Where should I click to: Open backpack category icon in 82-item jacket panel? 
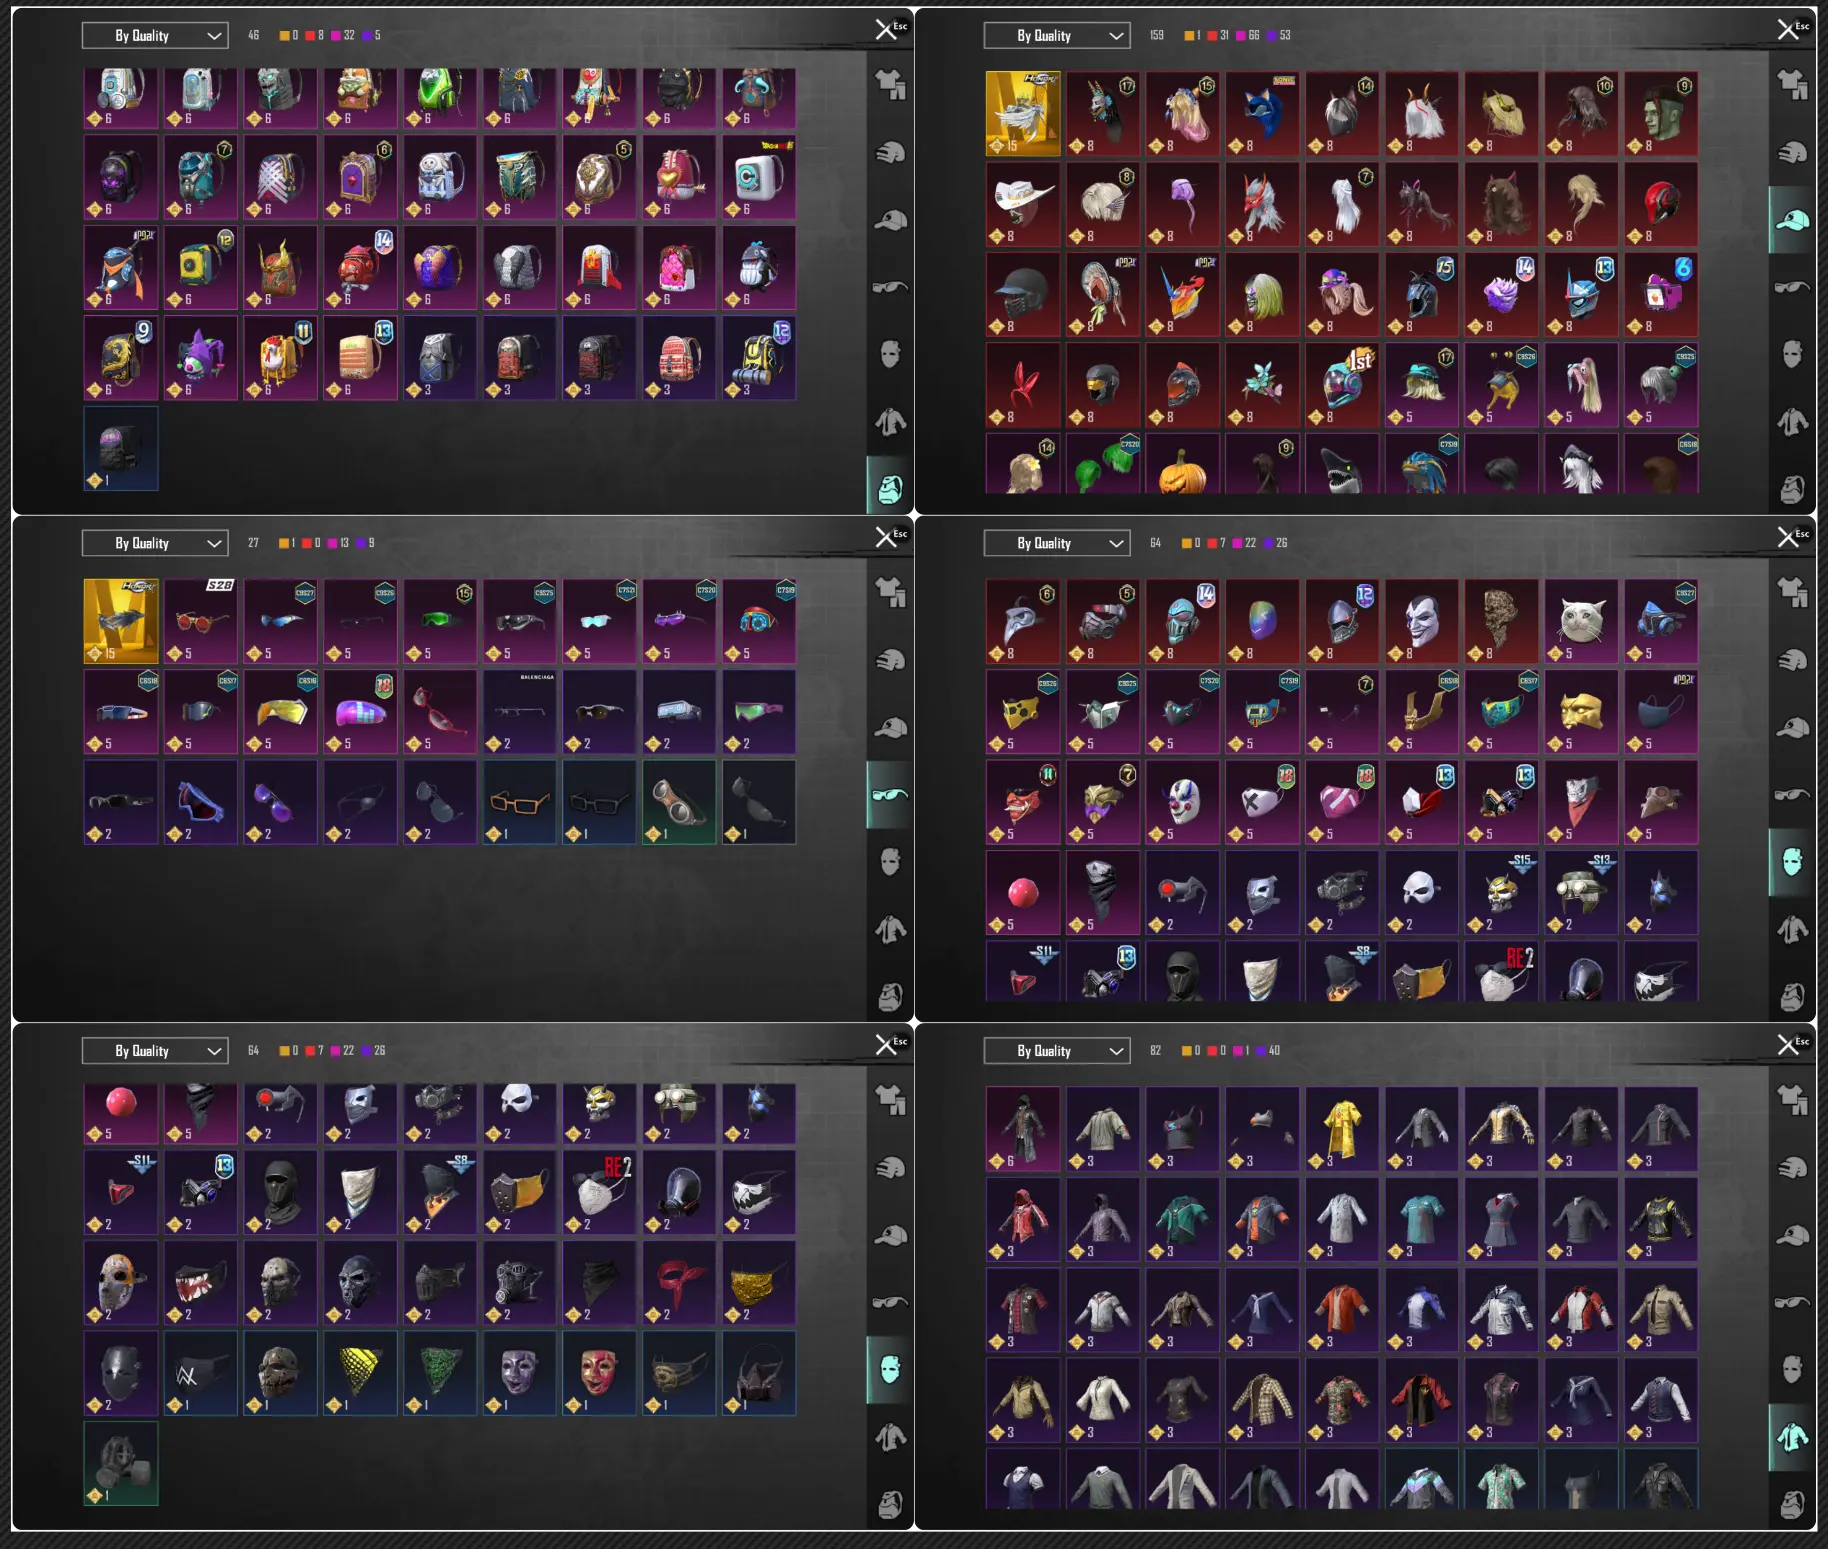click(1792, 1505)
